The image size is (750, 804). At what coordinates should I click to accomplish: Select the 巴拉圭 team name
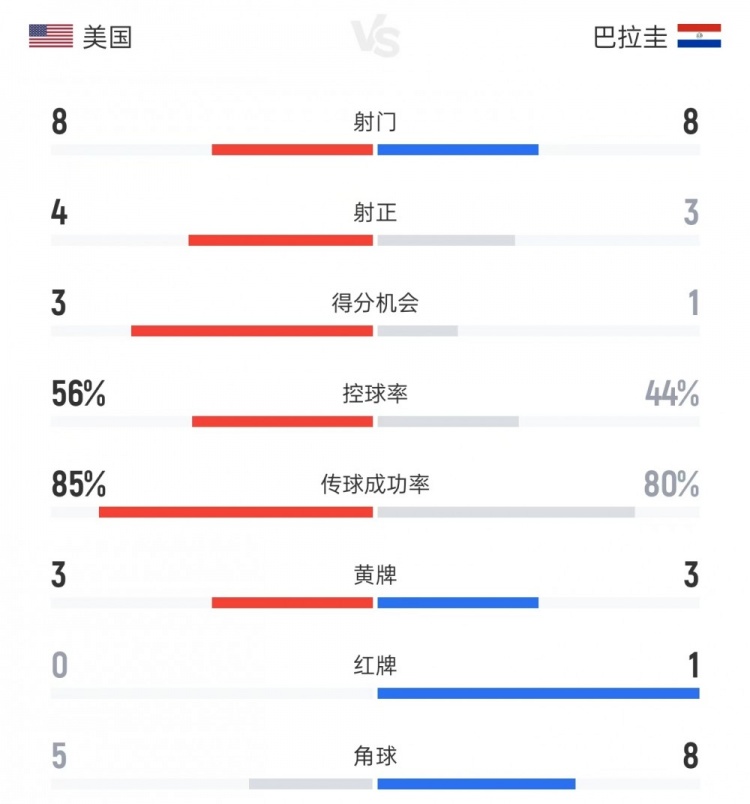tap(630, 38)
